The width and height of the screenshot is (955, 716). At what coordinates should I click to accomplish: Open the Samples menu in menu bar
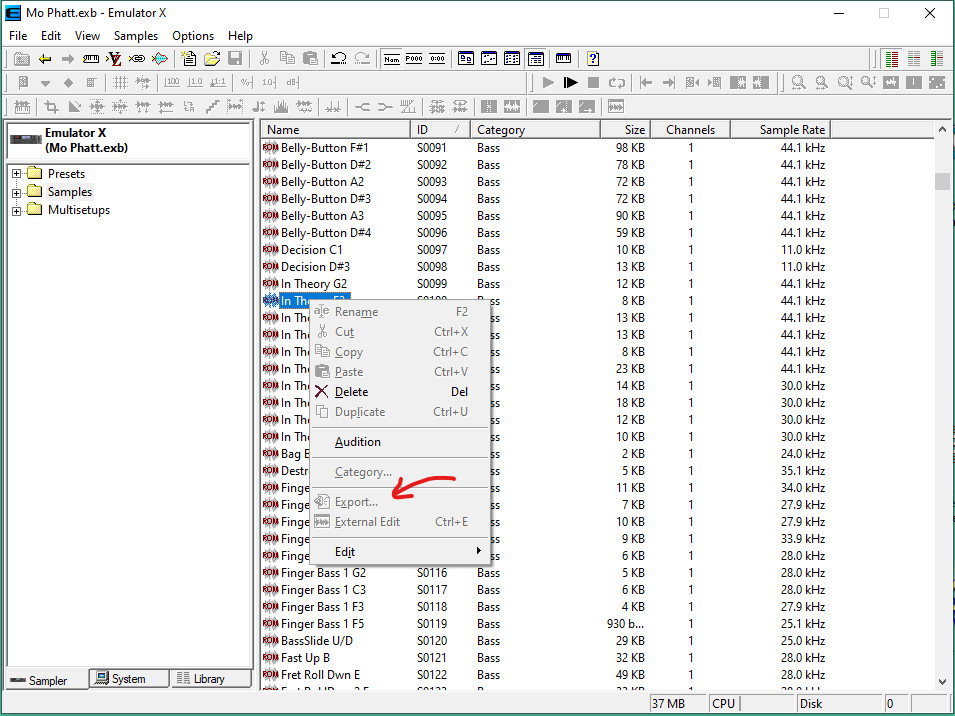click(x=136, y=35)
